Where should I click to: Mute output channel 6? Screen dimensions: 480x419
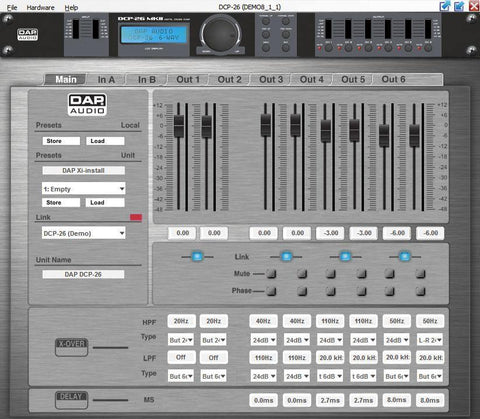pos(420,274)
